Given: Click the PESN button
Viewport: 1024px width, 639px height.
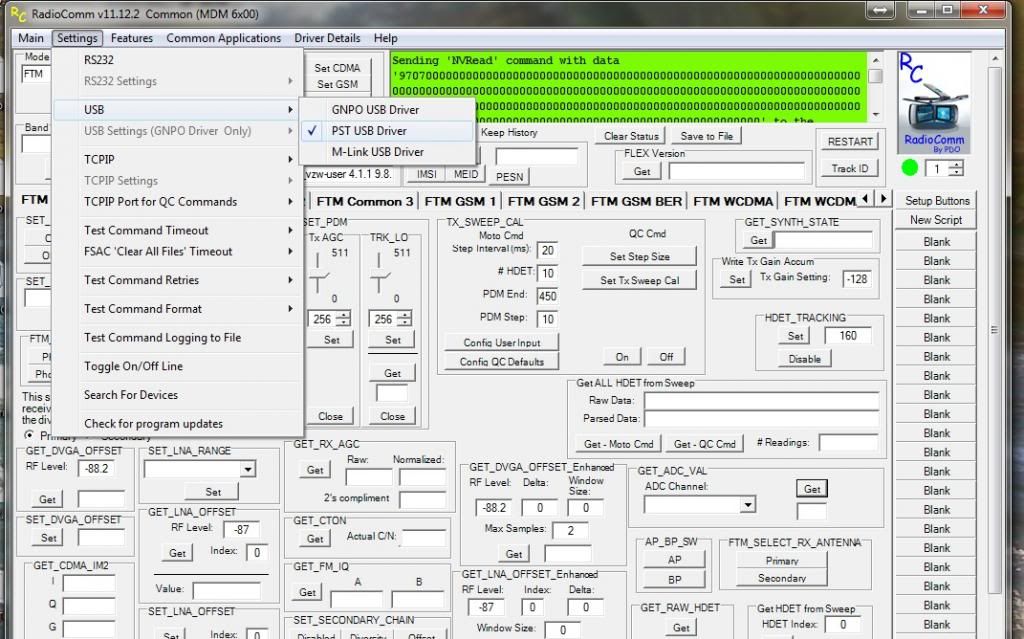Looking at the screenshot, I should click(x=509, y=177).
